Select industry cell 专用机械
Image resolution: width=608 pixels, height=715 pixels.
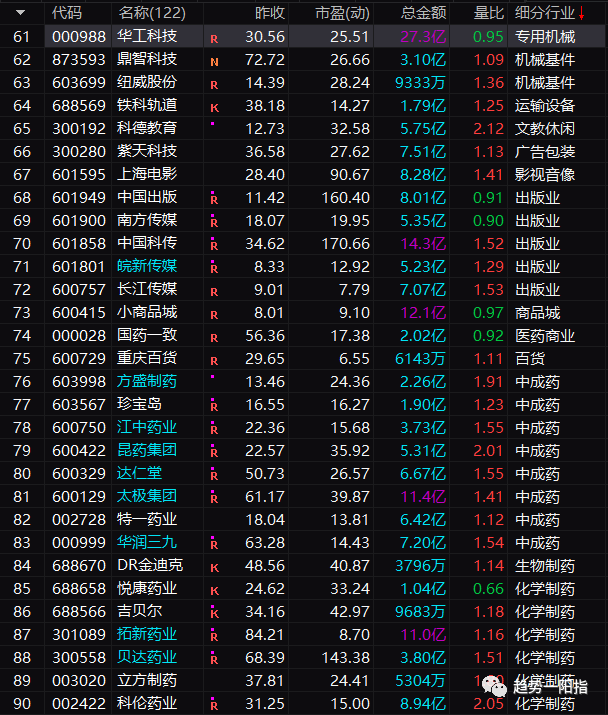545,36
